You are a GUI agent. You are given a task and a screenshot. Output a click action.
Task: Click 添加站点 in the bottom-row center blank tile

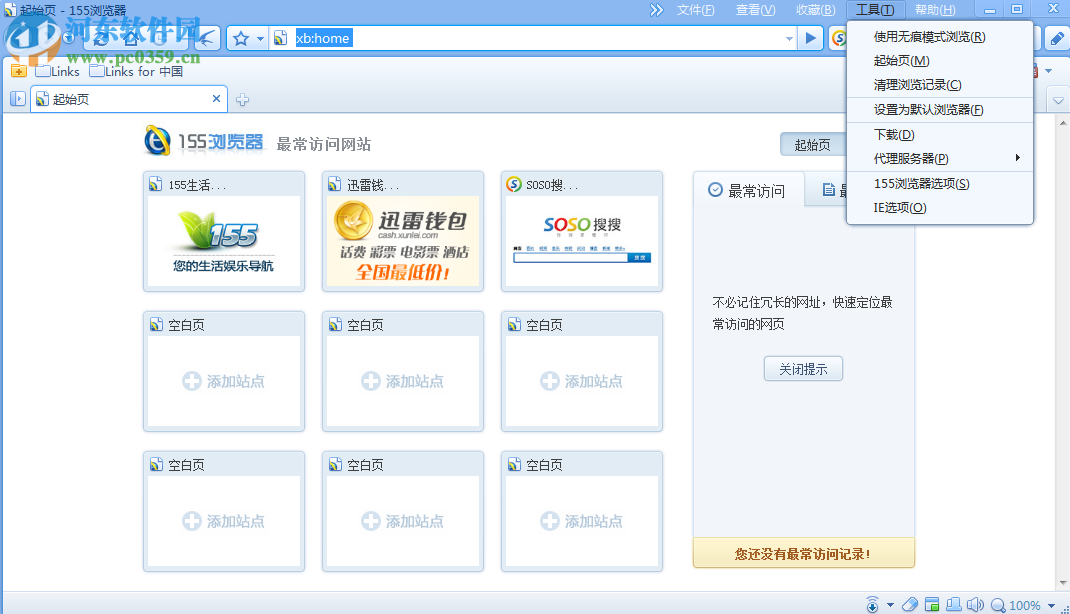point(403,521)
